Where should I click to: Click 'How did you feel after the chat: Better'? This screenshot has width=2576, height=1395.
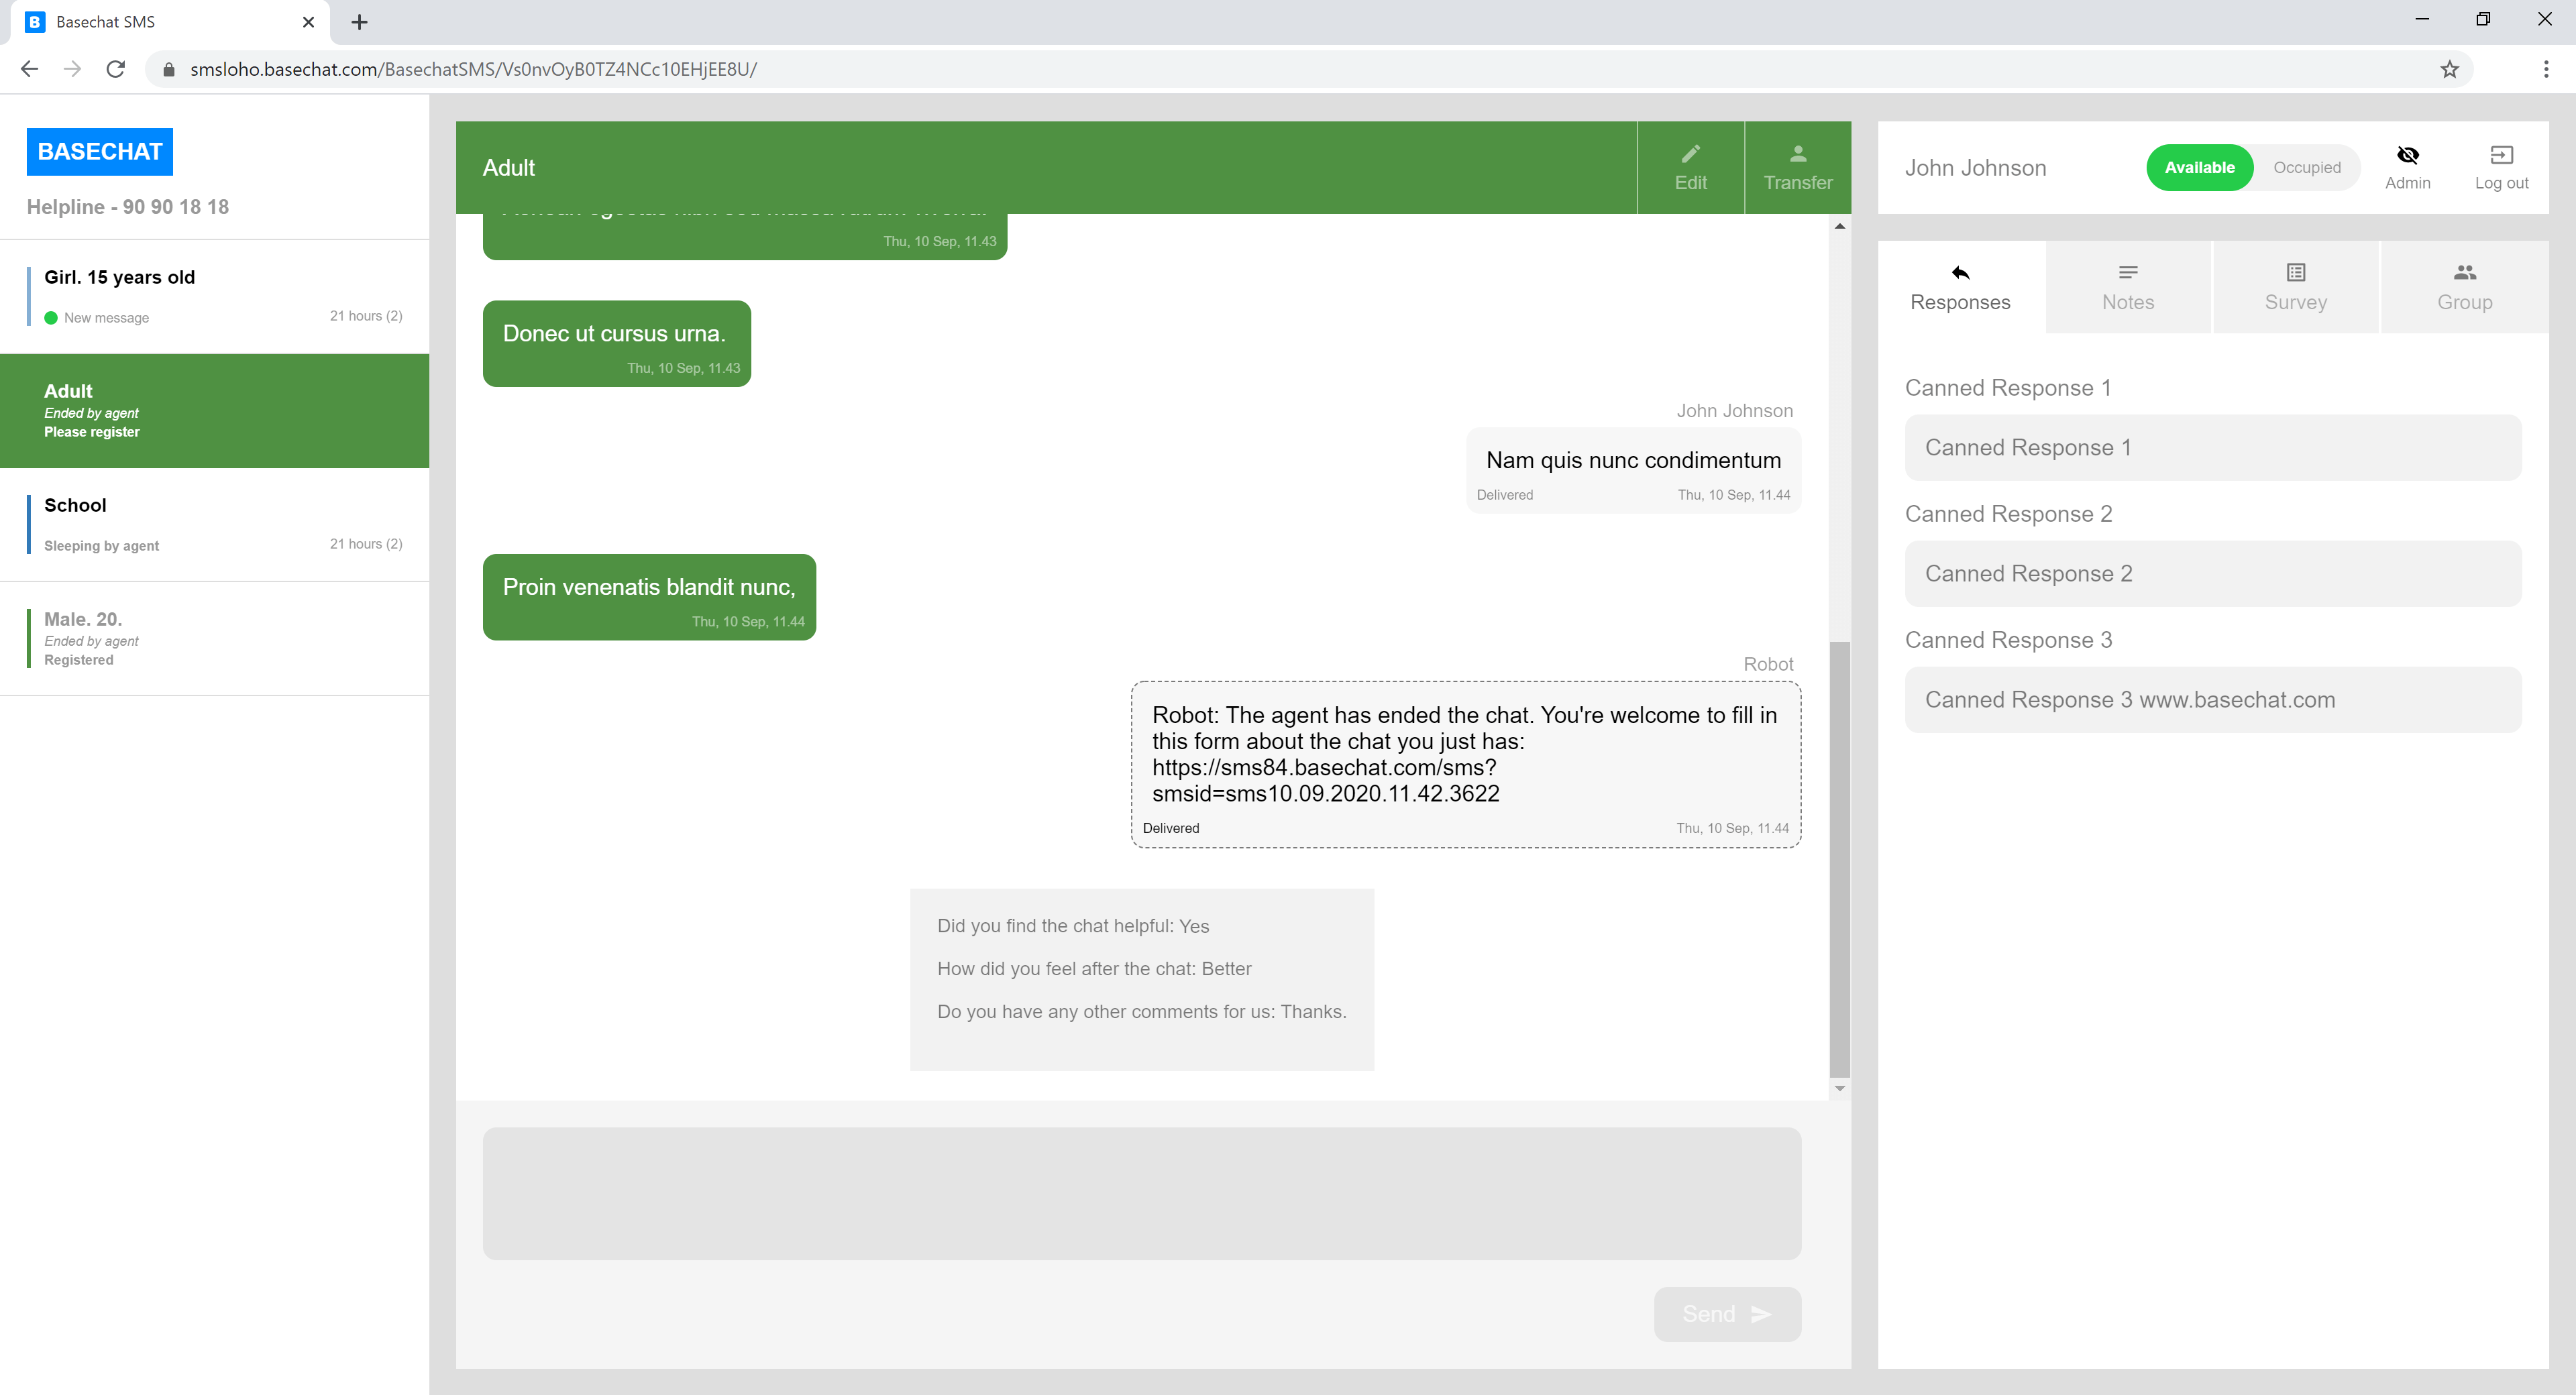(1094, 969)
